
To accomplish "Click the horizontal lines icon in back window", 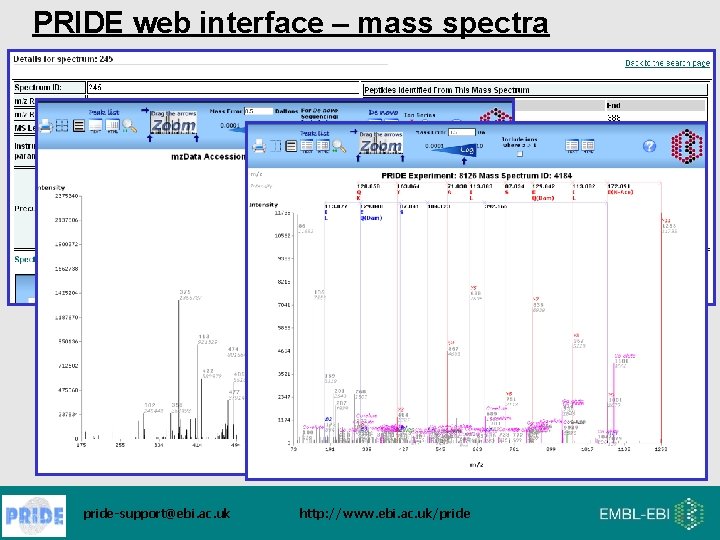I will tap(79, 125).
